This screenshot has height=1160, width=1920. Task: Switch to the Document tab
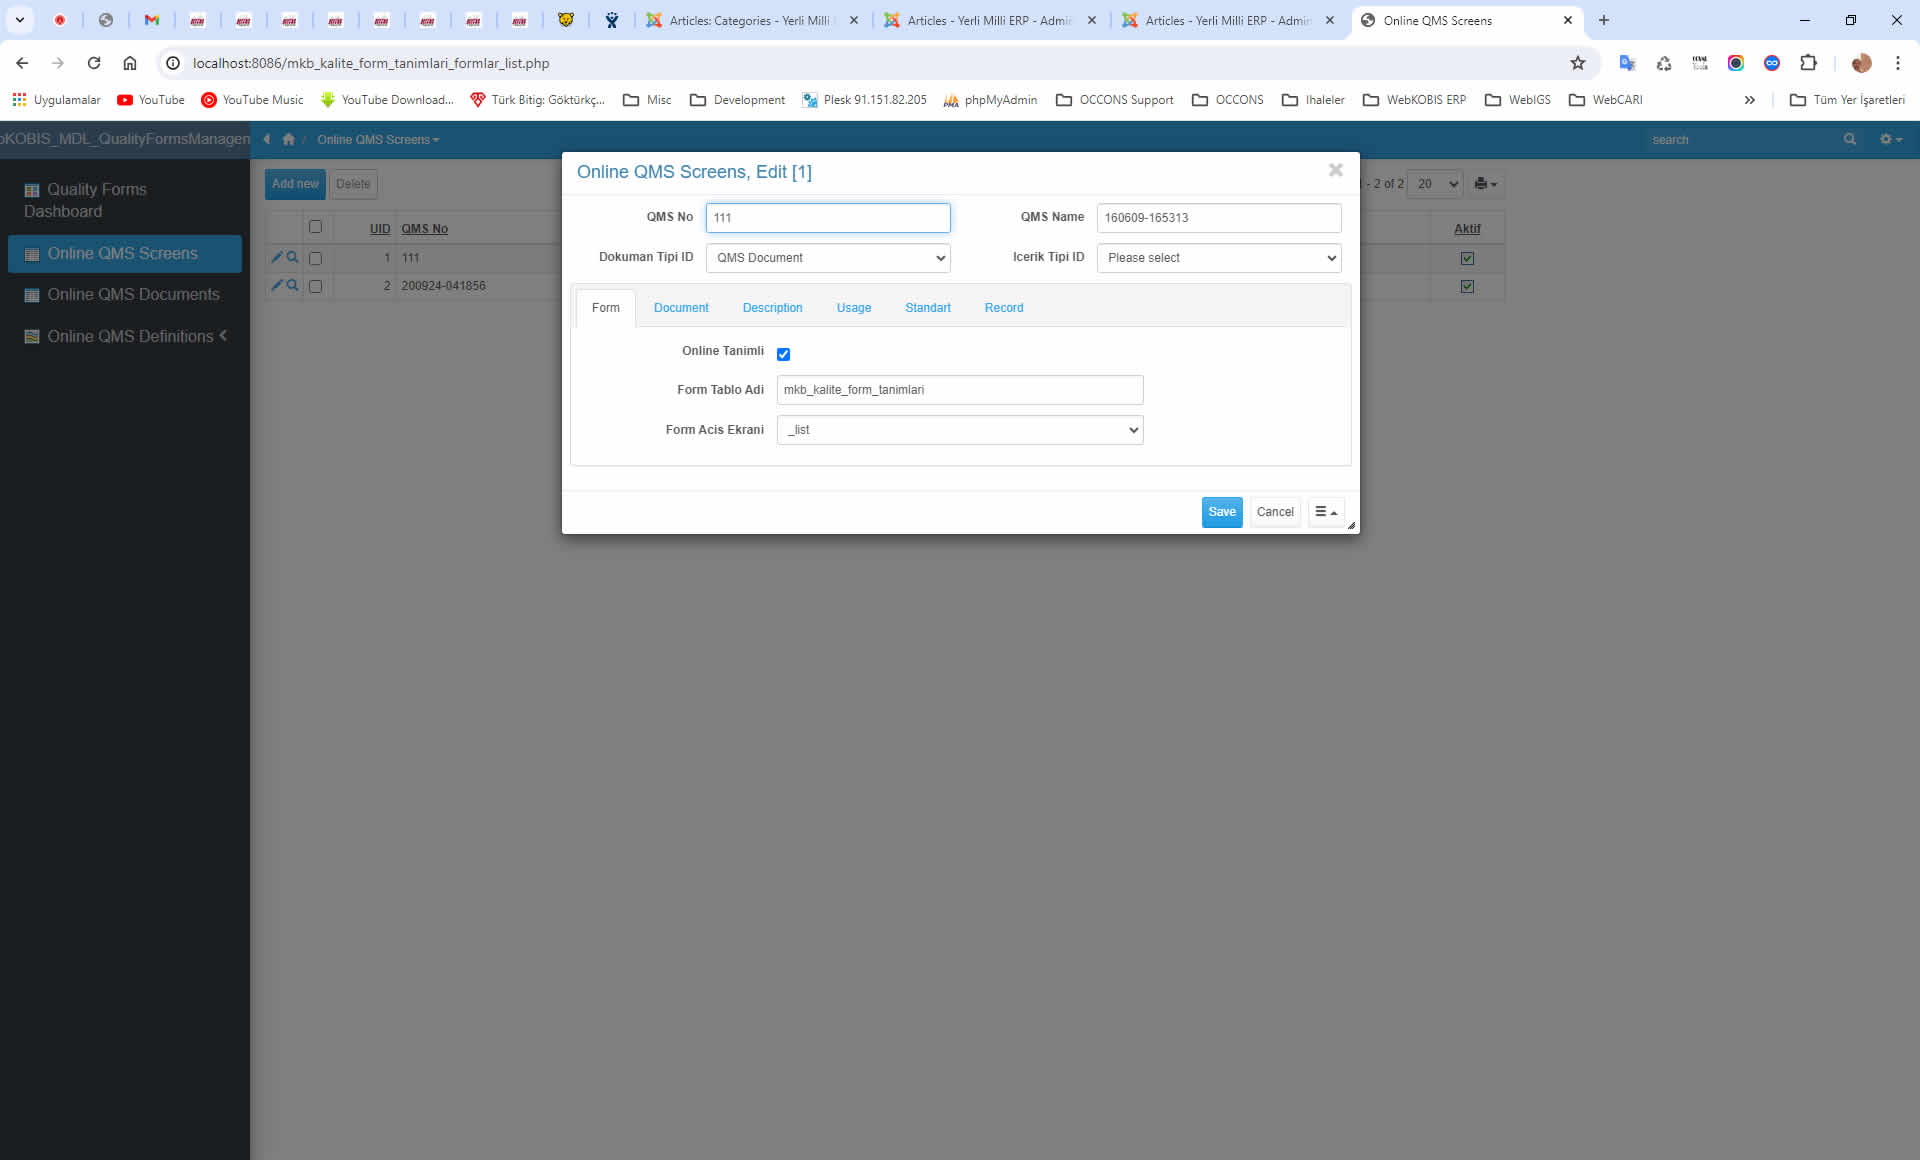[680, 308]
